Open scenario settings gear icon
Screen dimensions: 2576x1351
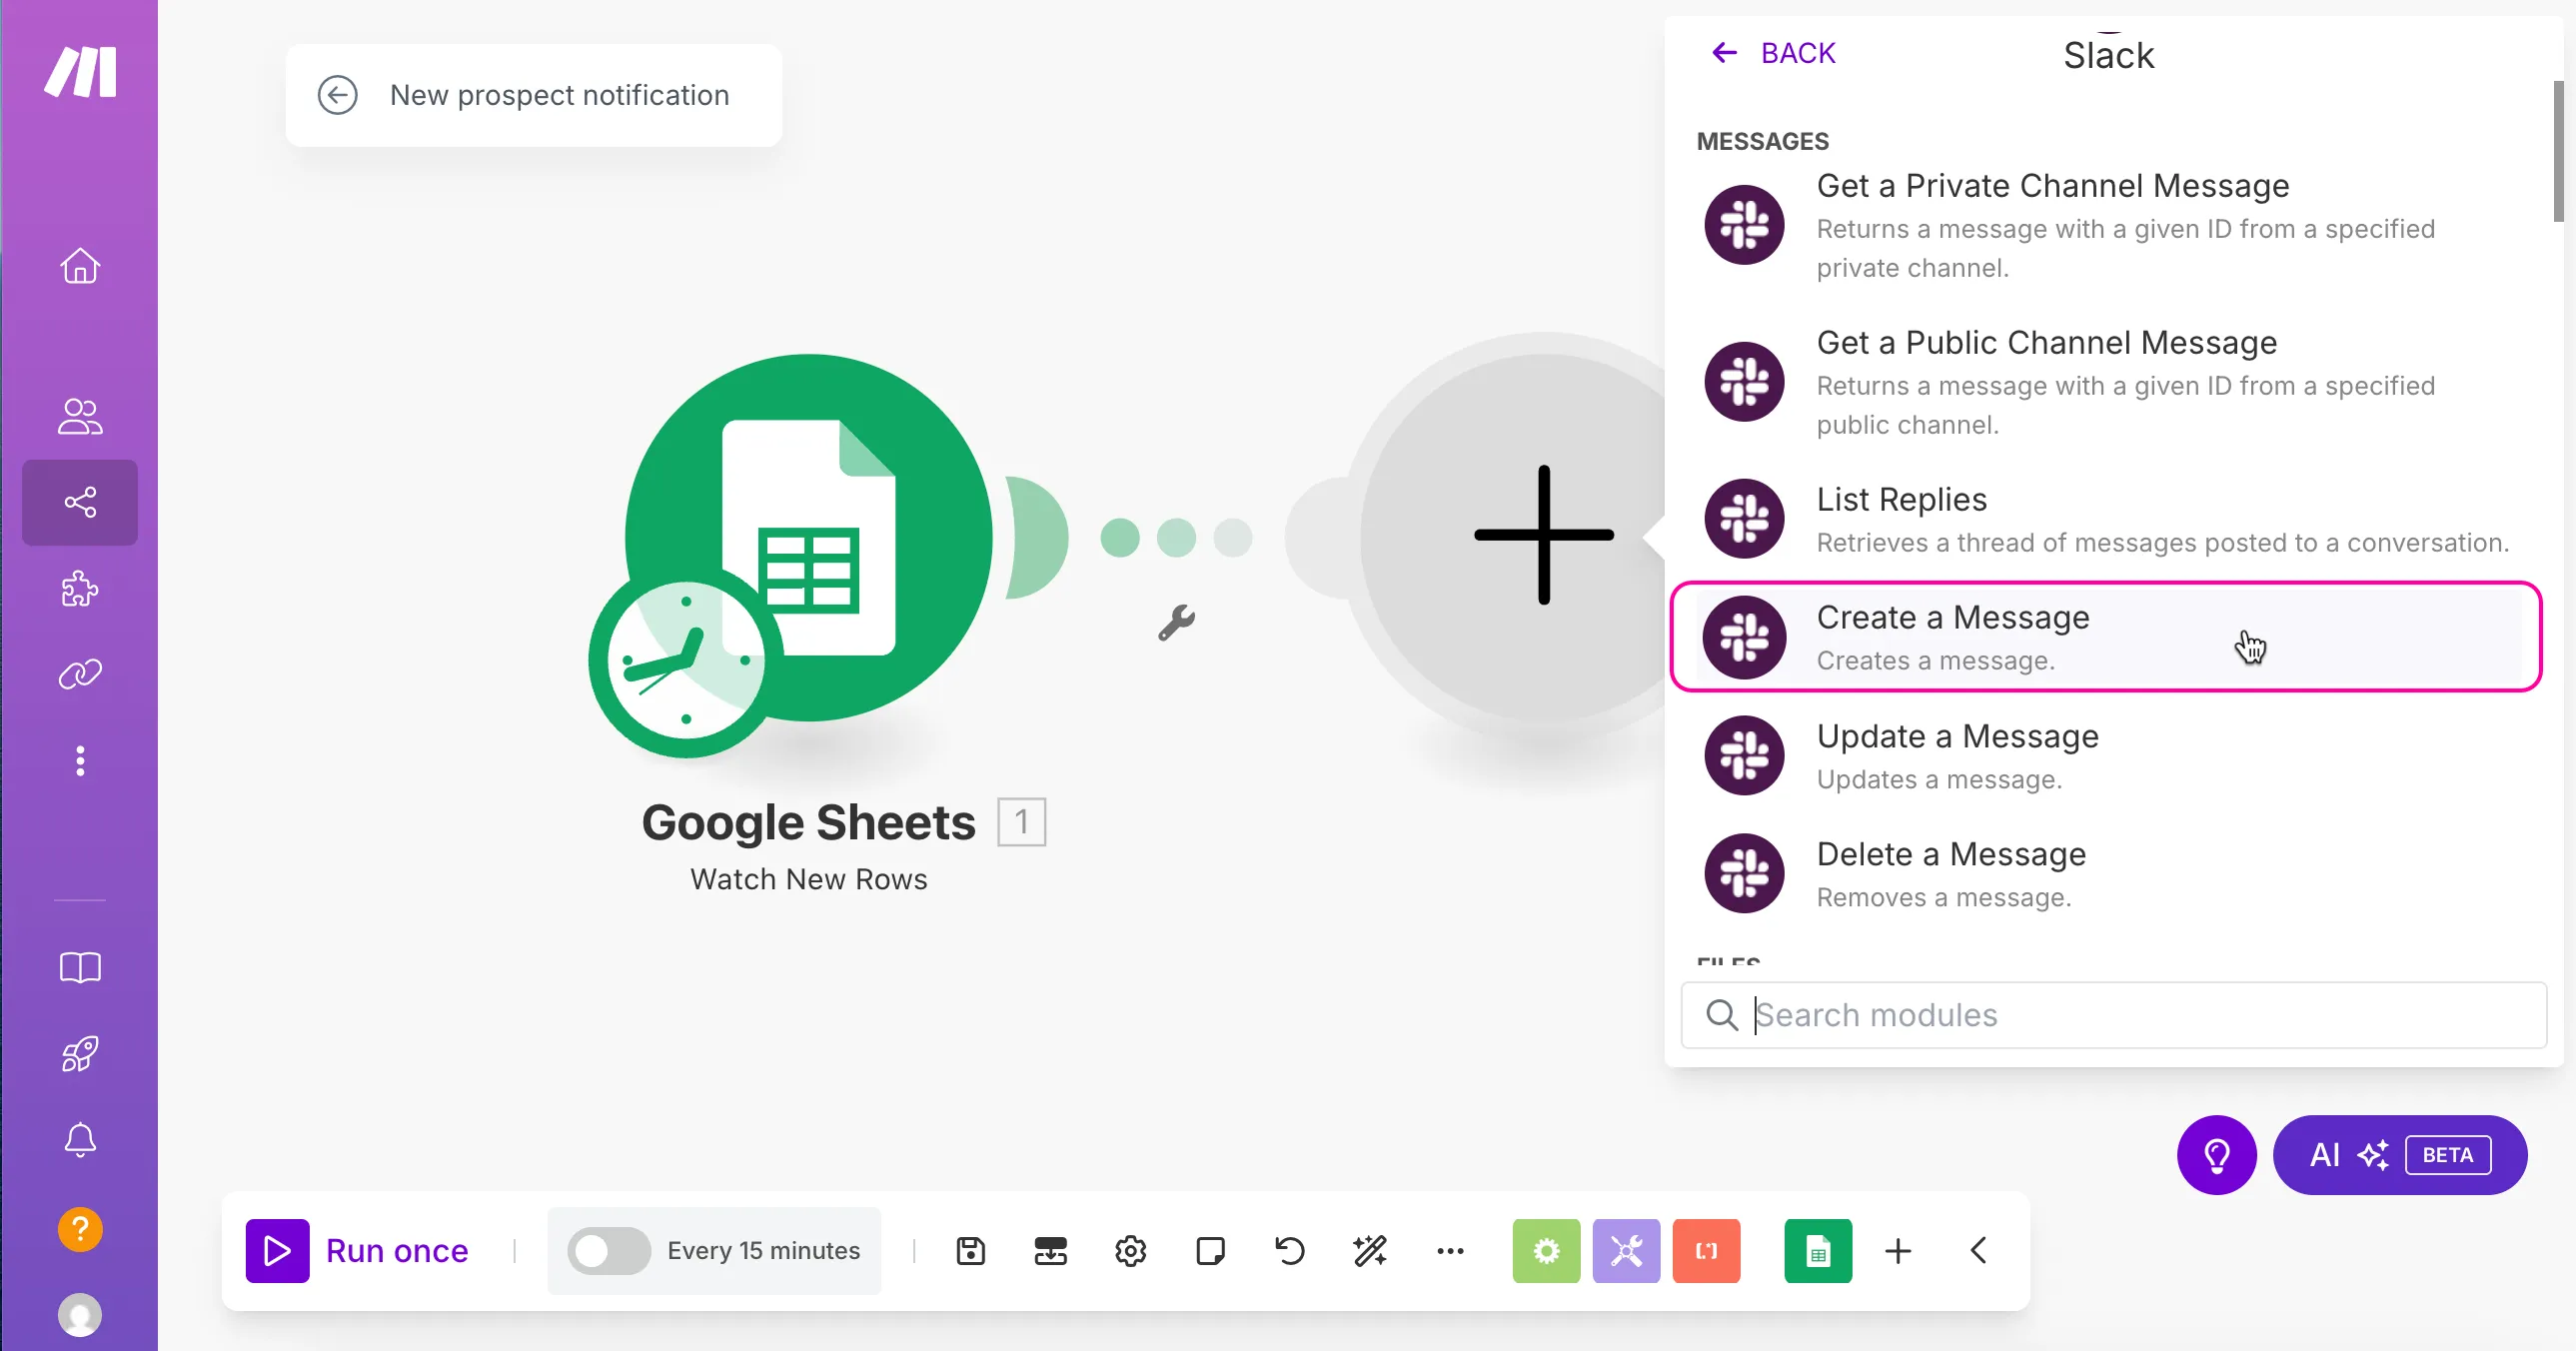(1130, 1251)
